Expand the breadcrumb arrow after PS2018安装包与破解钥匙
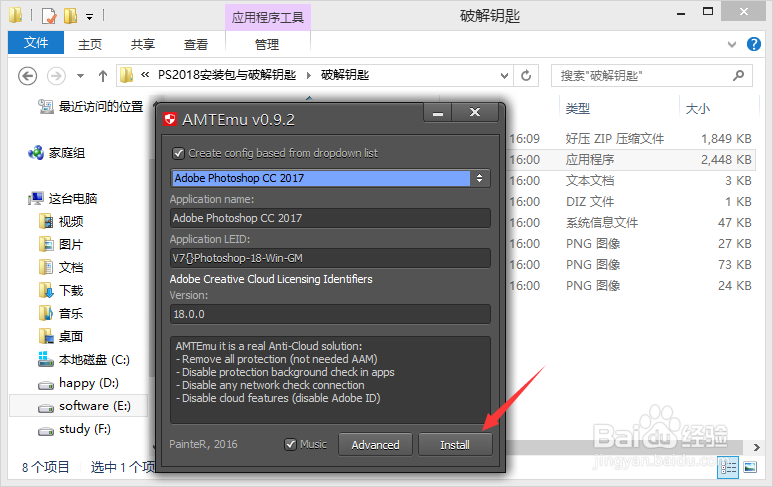Screen dimensions: 773x487 [x=309, y=75]
